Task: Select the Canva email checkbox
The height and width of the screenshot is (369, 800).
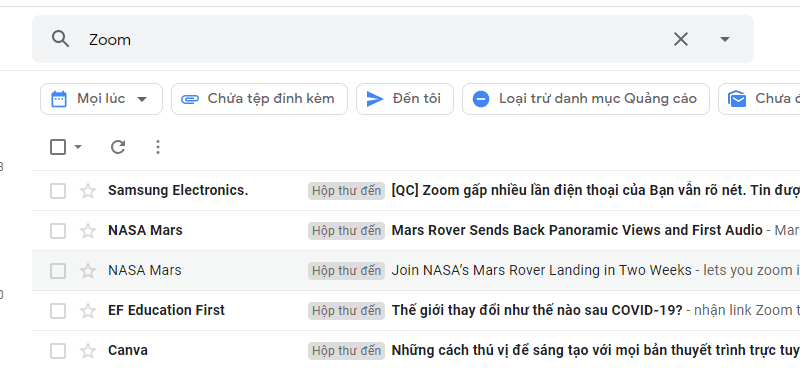Action: (x=58, y=351)
